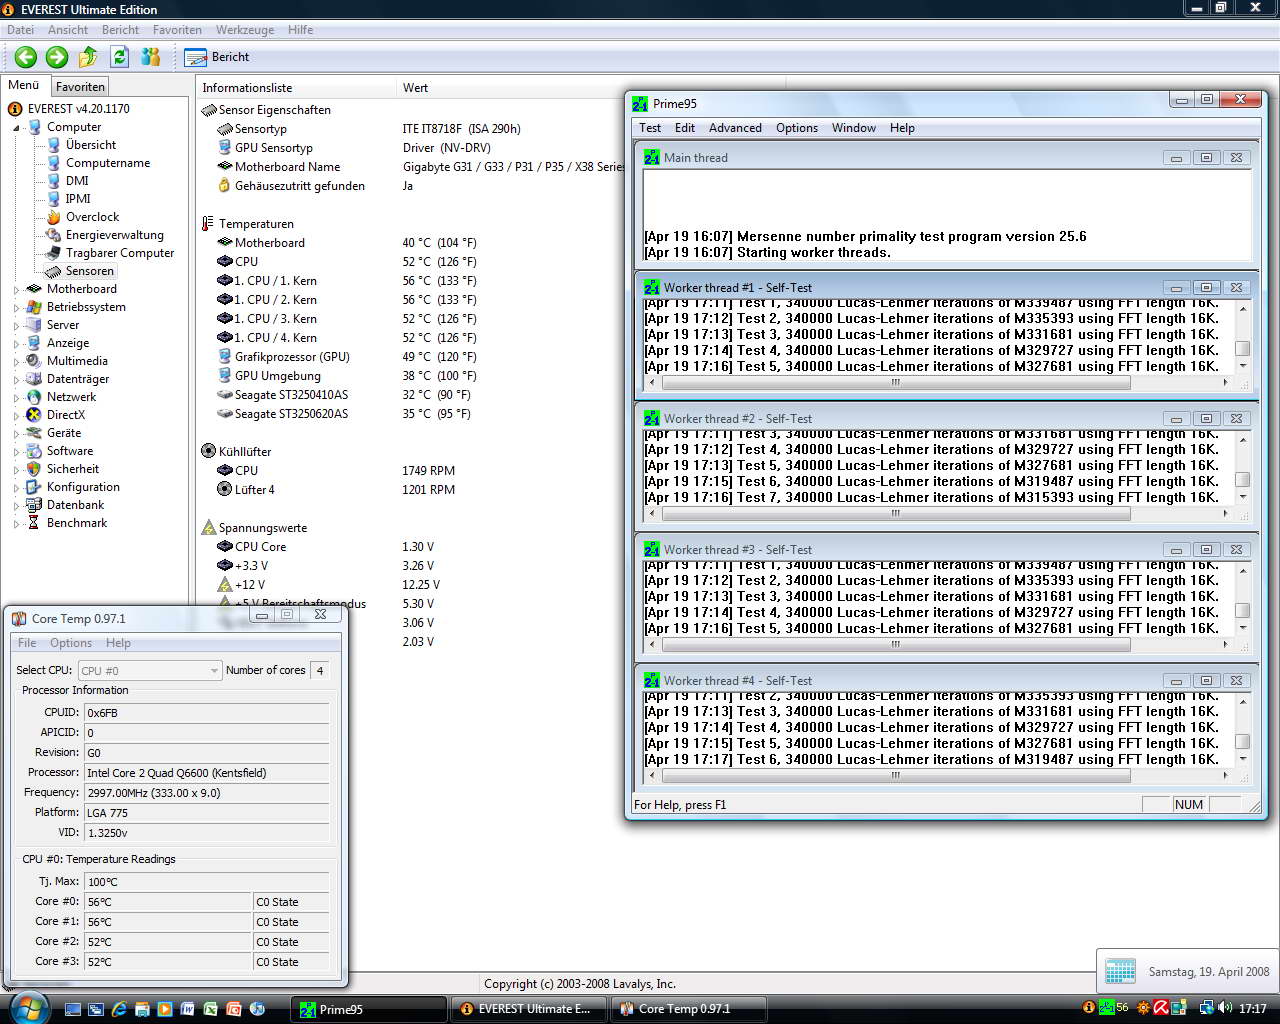Click the Netzwerk icon in the tree

34,397
